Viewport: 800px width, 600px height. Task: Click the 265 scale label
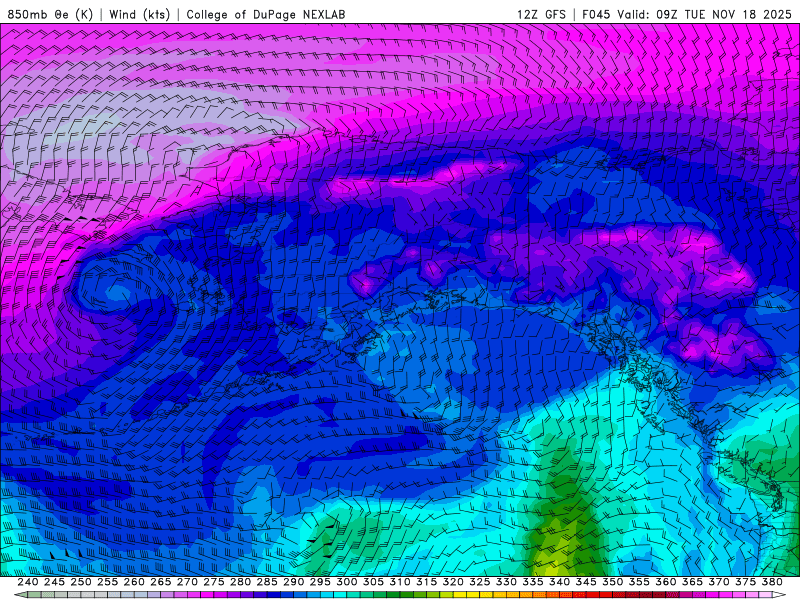[160, 582]
